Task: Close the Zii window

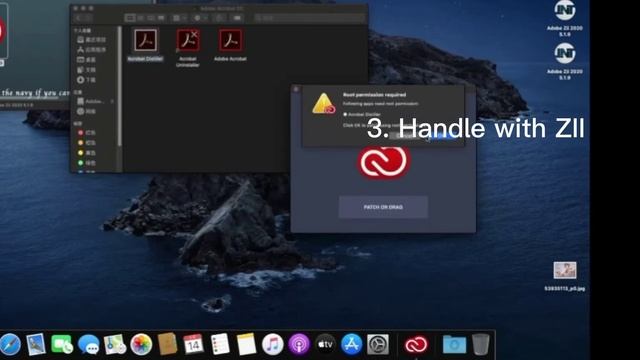Action: (x=296, y=89)
